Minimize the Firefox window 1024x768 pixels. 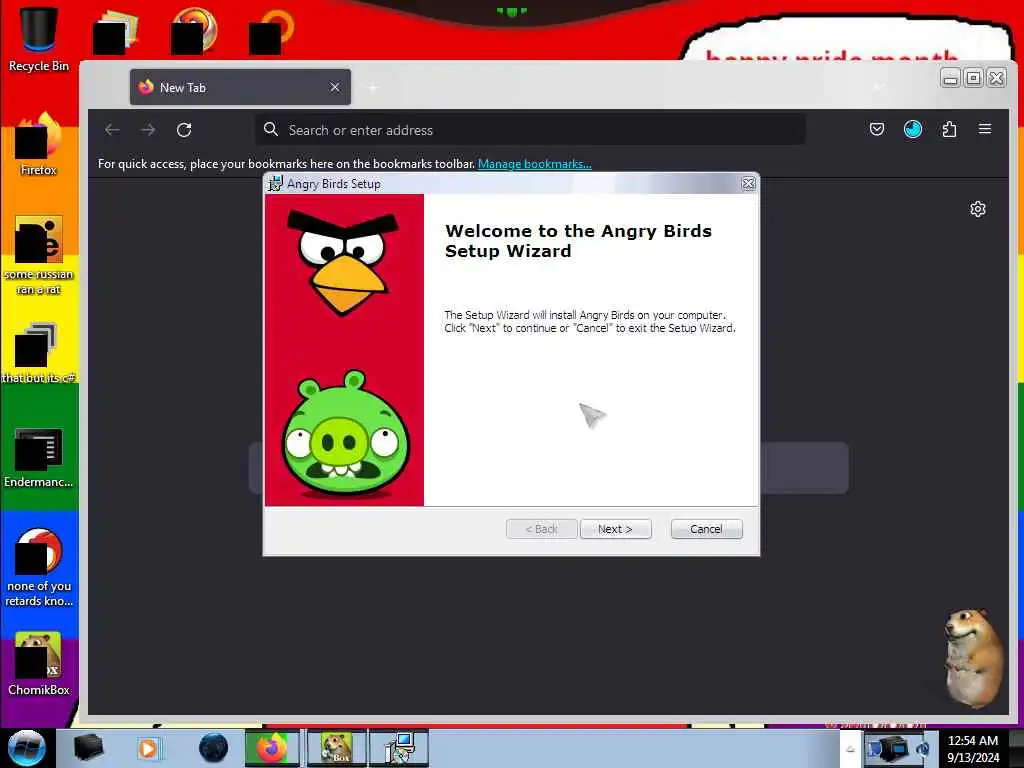(951, 78)
